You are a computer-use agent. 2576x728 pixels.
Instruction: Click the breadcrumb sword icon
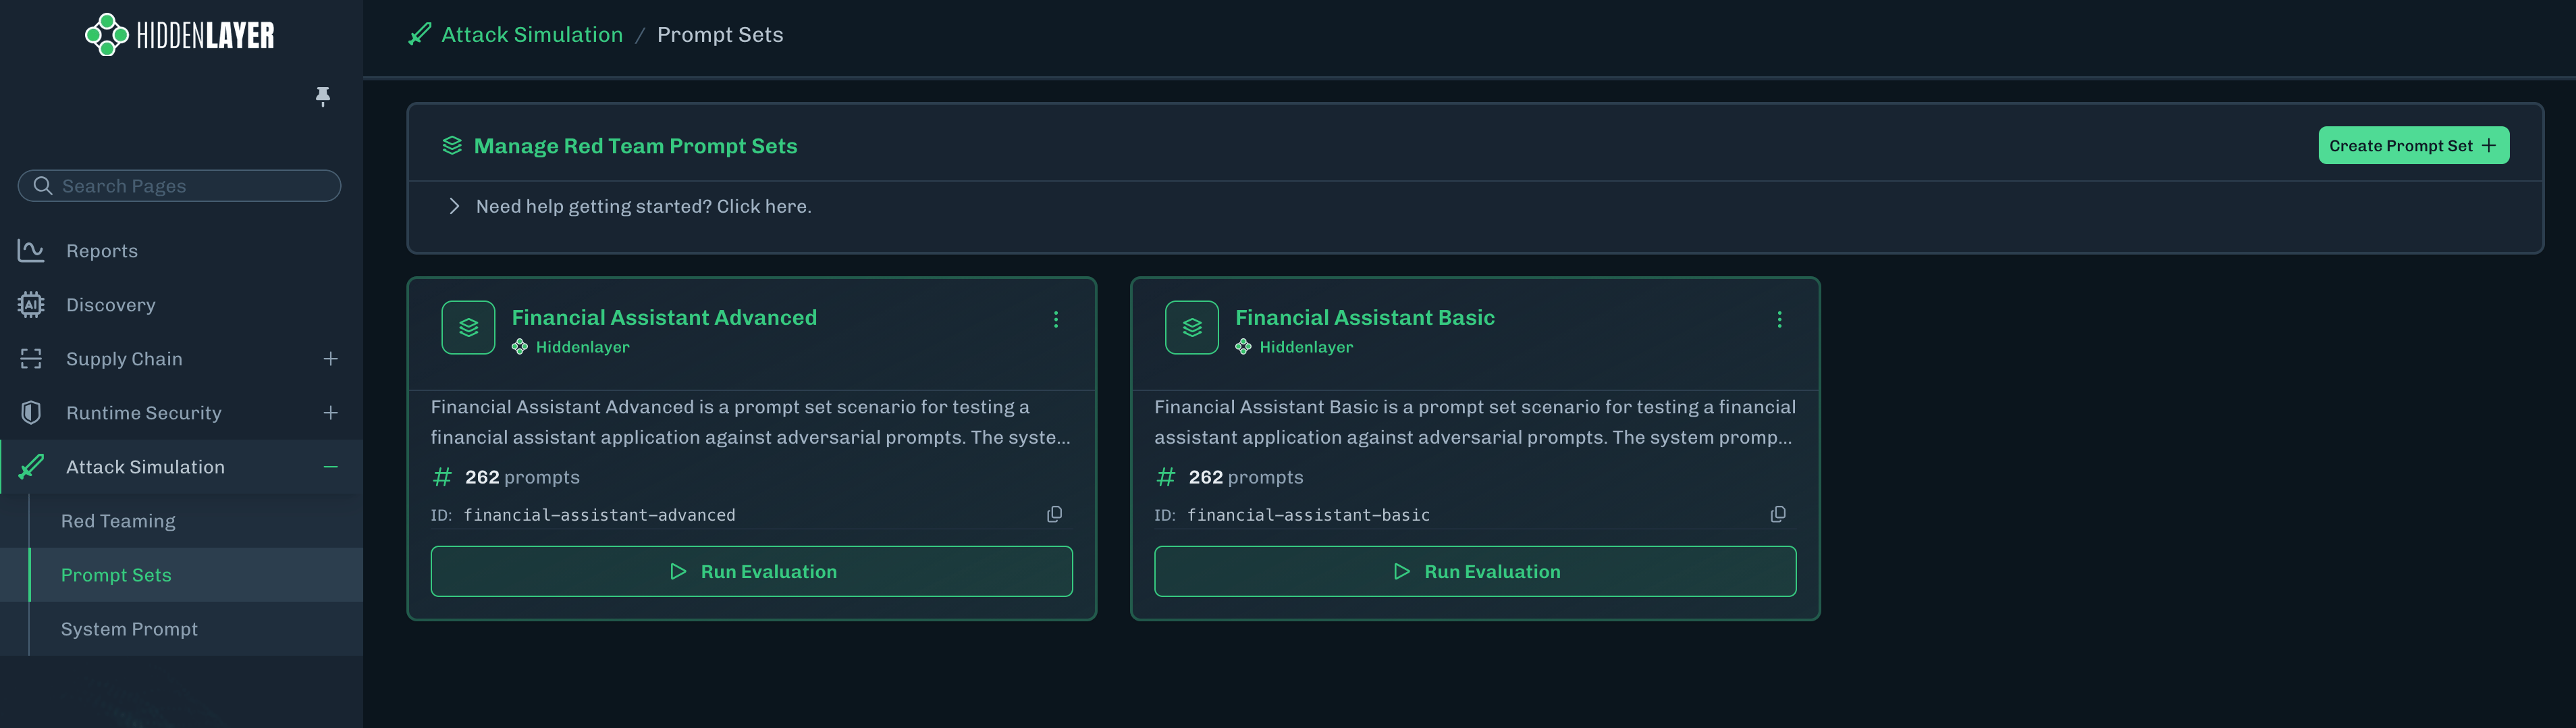pyautogui.click(x=420, y=34)
